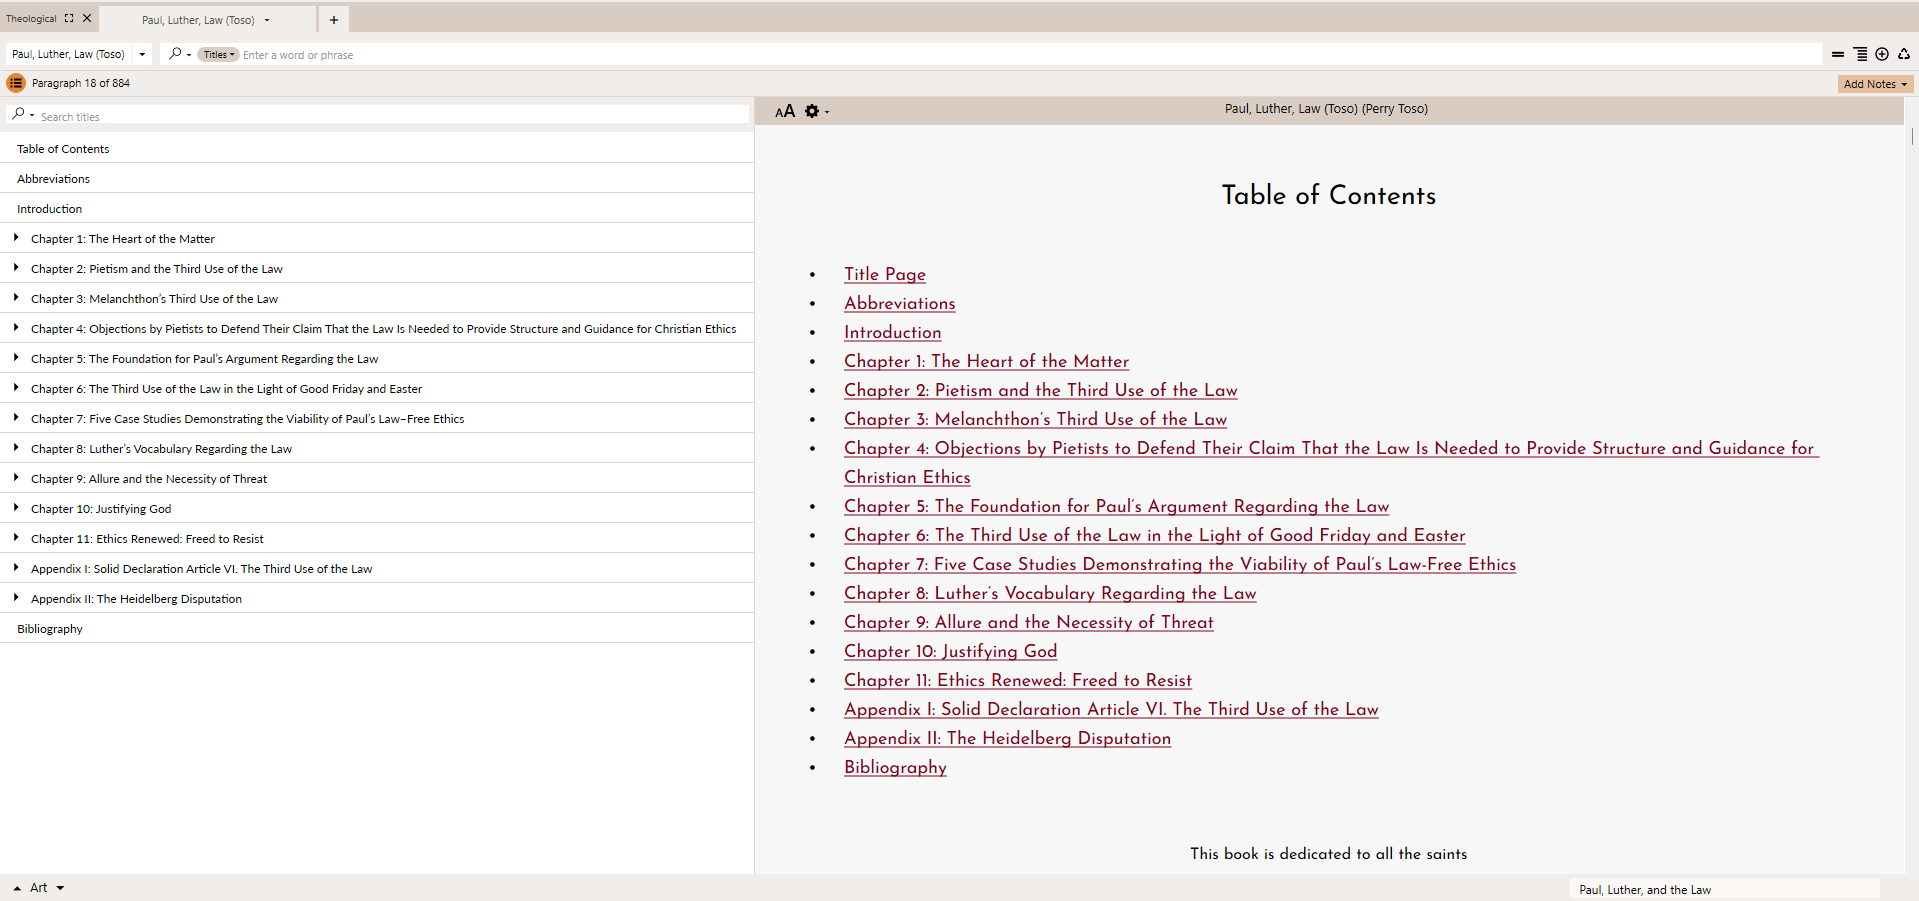Expand Chapter 9: Allure and the Necessity of Threat
This screenshot has height=901, width=1919.
(16, 478)
